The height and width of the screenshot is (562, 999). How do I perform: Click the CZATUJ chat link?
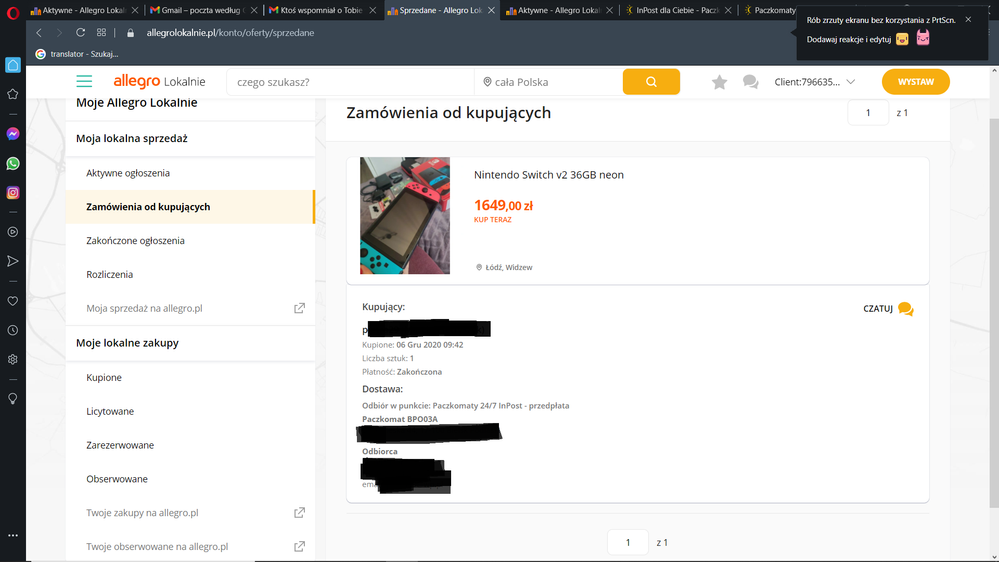(x=878, y=309)
